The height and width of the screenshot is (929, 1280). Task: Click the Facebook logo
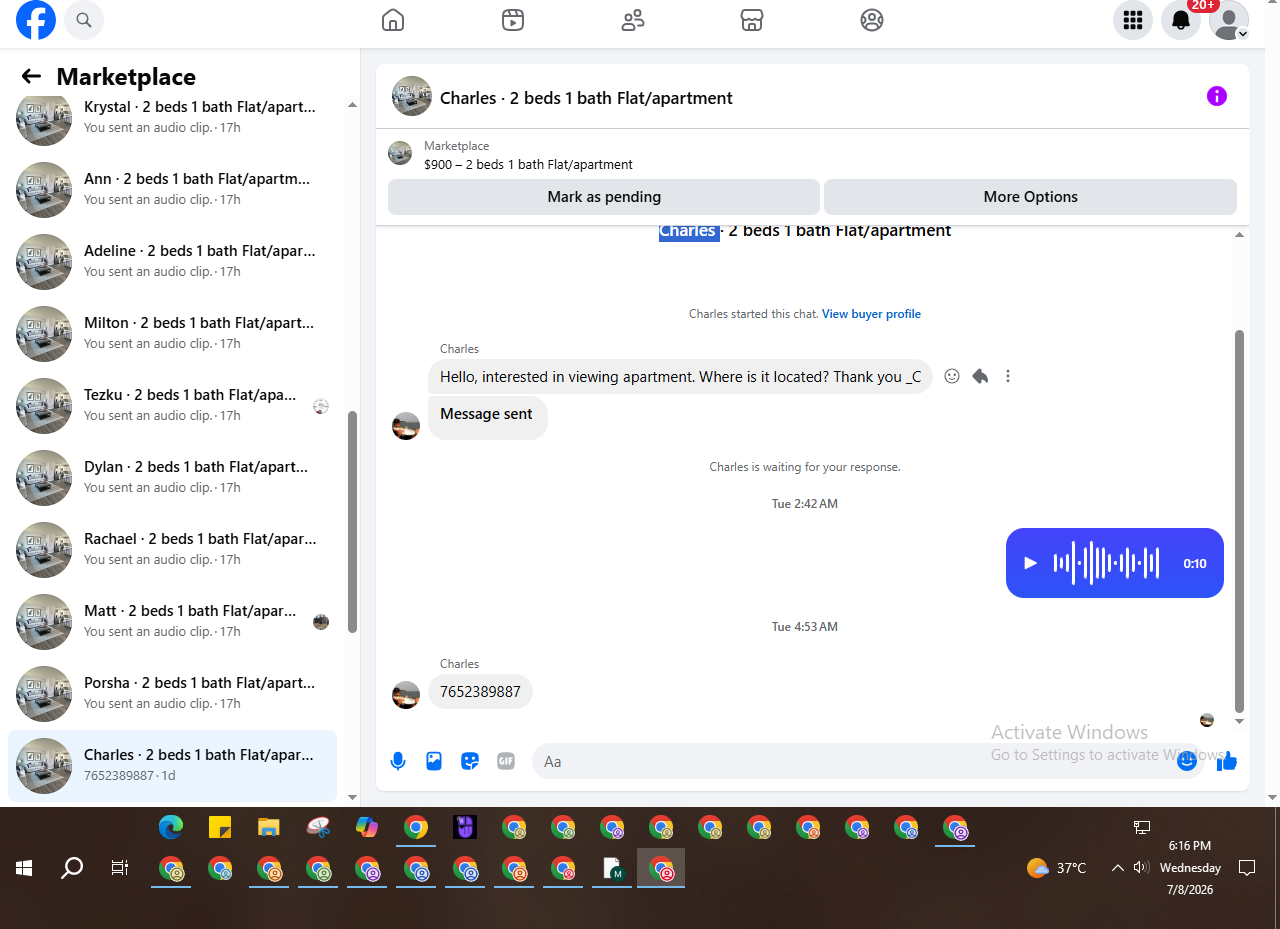click(x=36, y=20)
